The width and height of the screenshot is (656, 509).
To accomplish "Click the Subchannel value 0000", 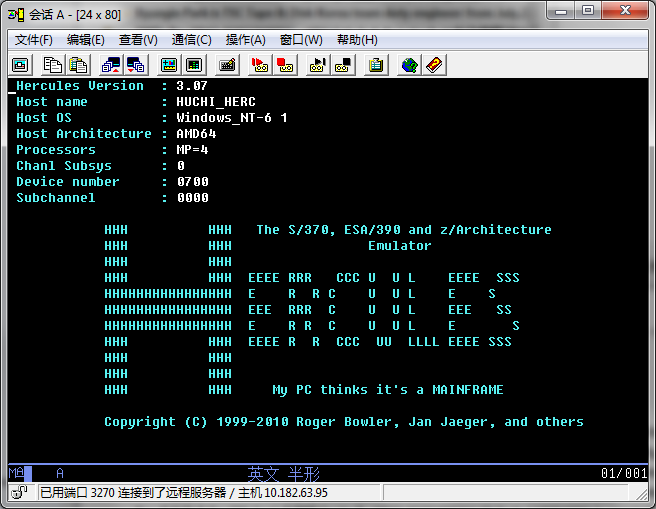I will (x=192, y=197).
